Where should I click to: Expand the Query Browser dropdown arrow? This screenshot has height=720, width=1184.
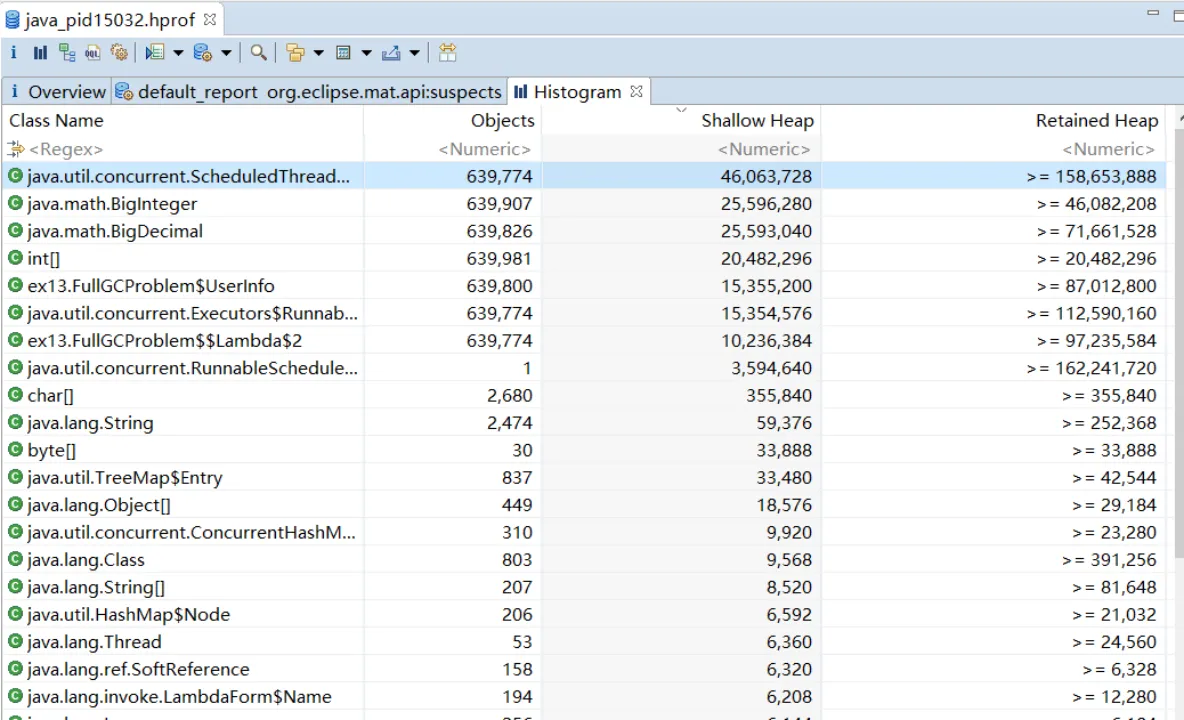[x=226, y=53]
